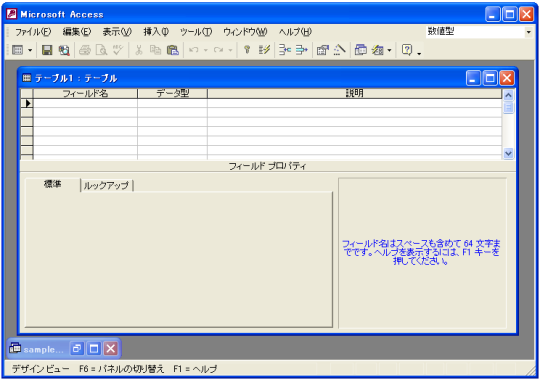The width and height of the screenshot is (540, 380).
Task: Click the grid's scroll down arrow
Action: pos(508,153)
